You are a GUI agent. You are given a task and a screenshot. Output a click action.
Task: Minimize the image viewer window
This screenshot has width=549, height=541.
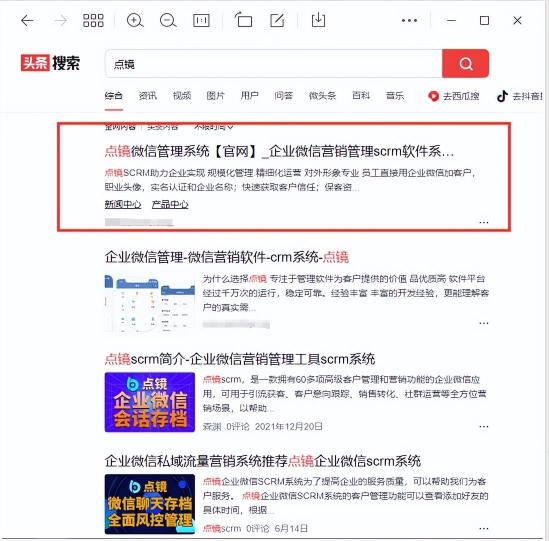point(451,21)
